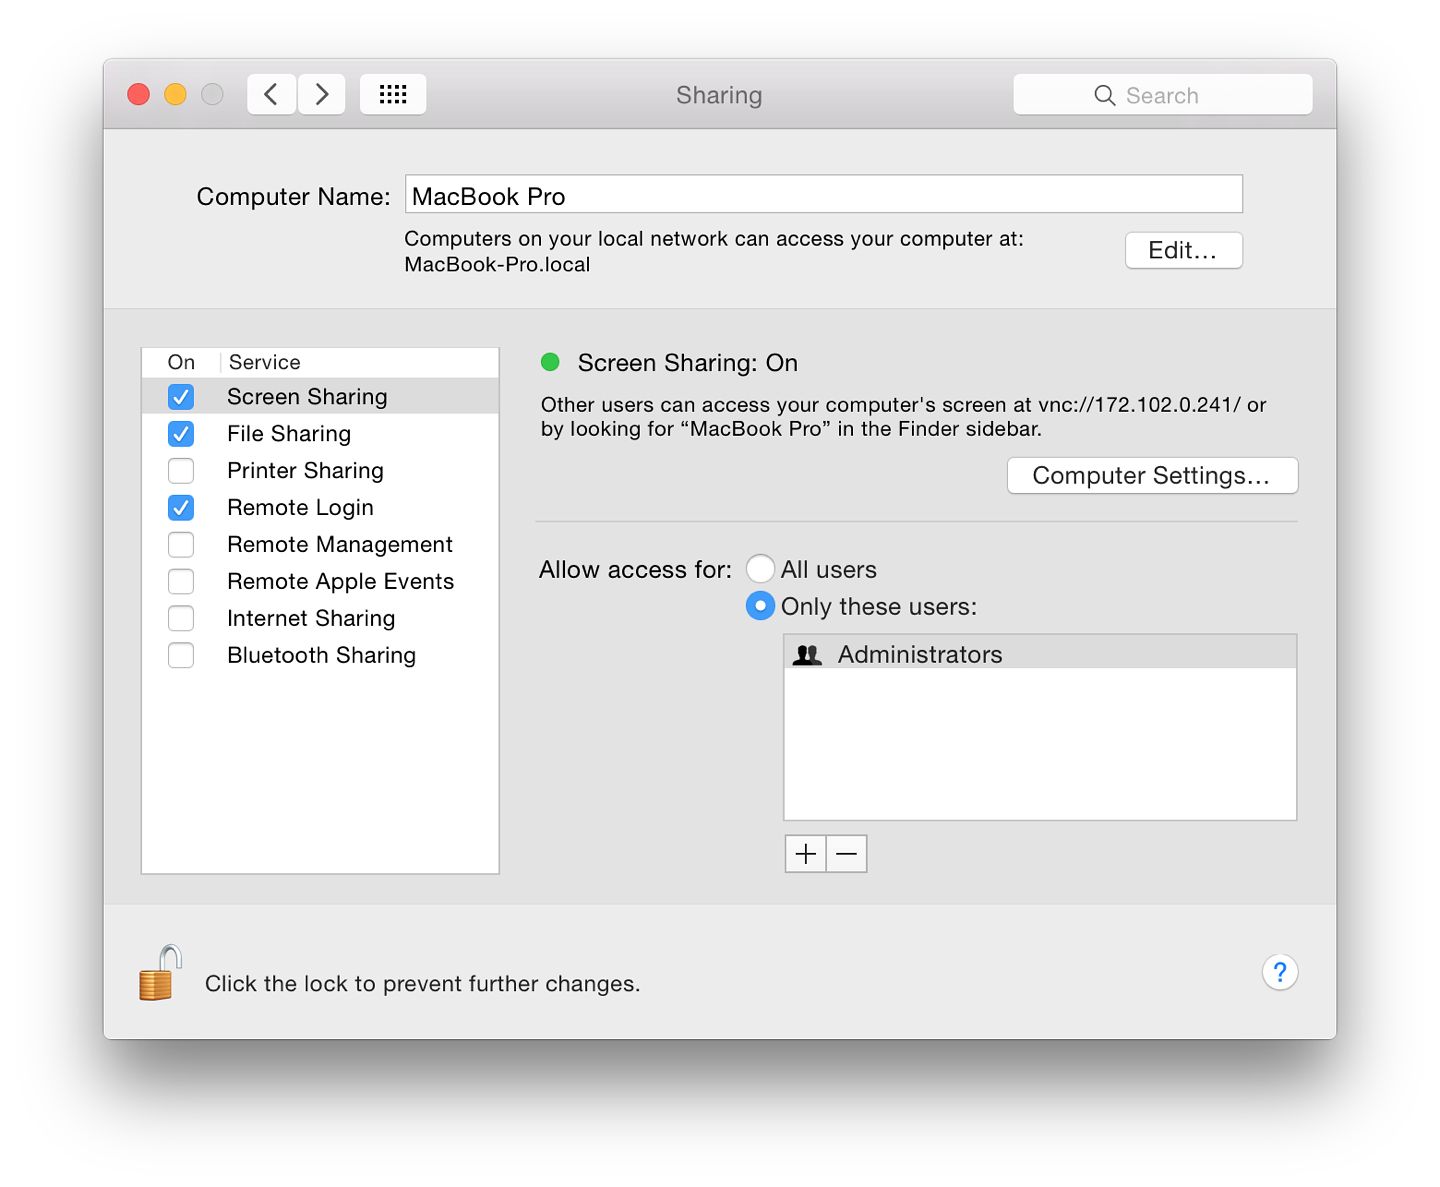Click the On column header

click(x=181, y=362)
